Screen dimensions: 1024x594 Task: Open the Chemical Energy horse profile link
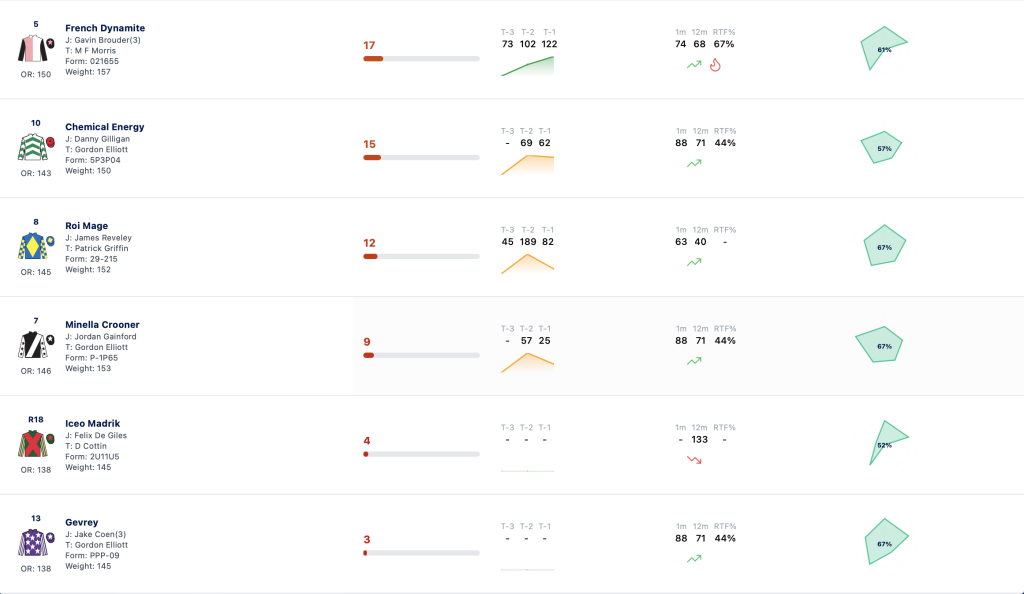tap(104, 127)
